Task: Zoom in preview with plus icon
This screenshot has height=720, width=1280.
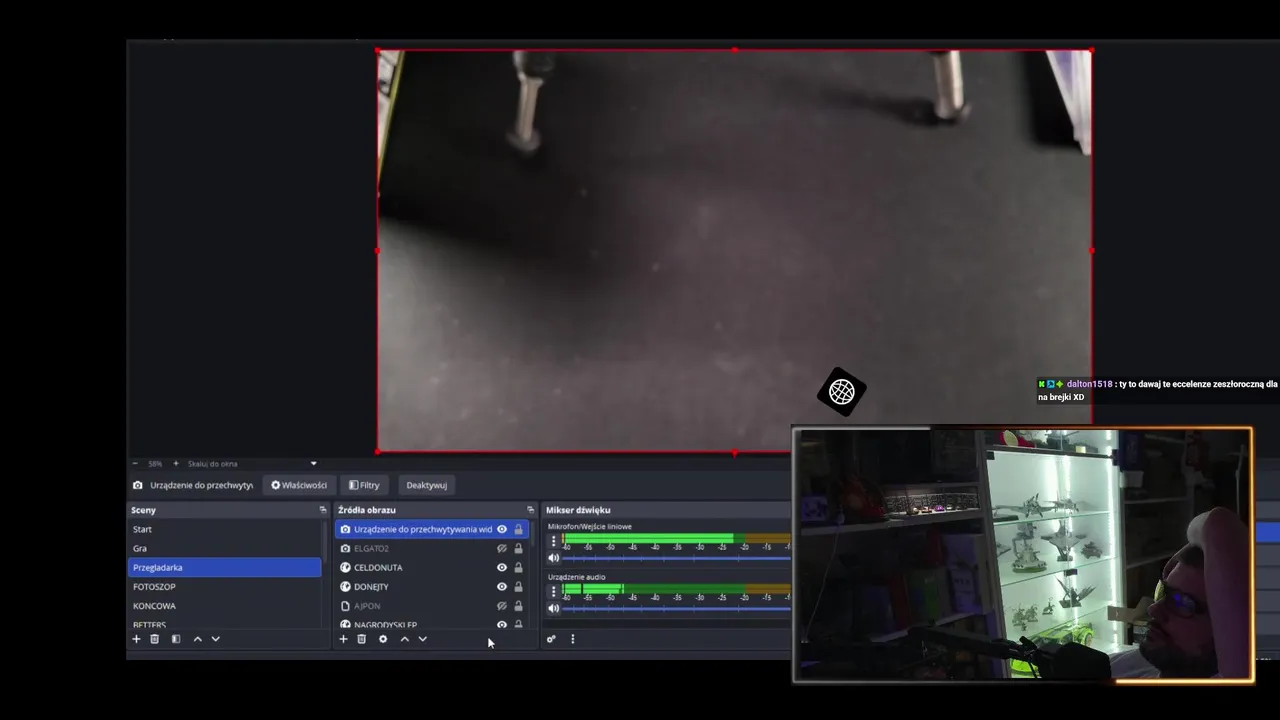Action: [x=176, y=463]
